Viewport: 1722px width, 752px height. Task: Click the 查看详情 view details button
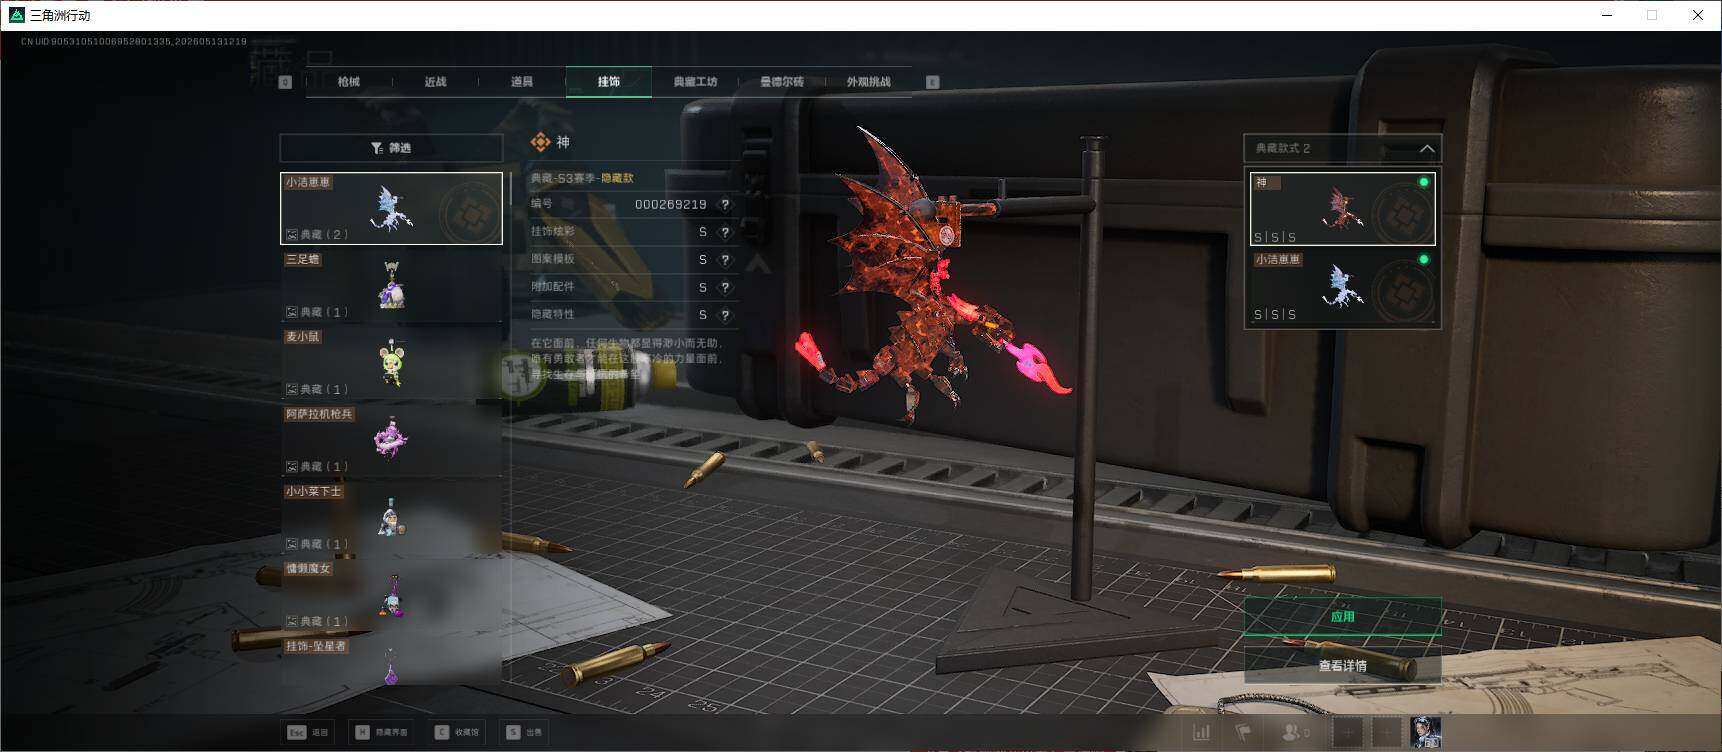pyautogui.click(x=1342, y=666)
